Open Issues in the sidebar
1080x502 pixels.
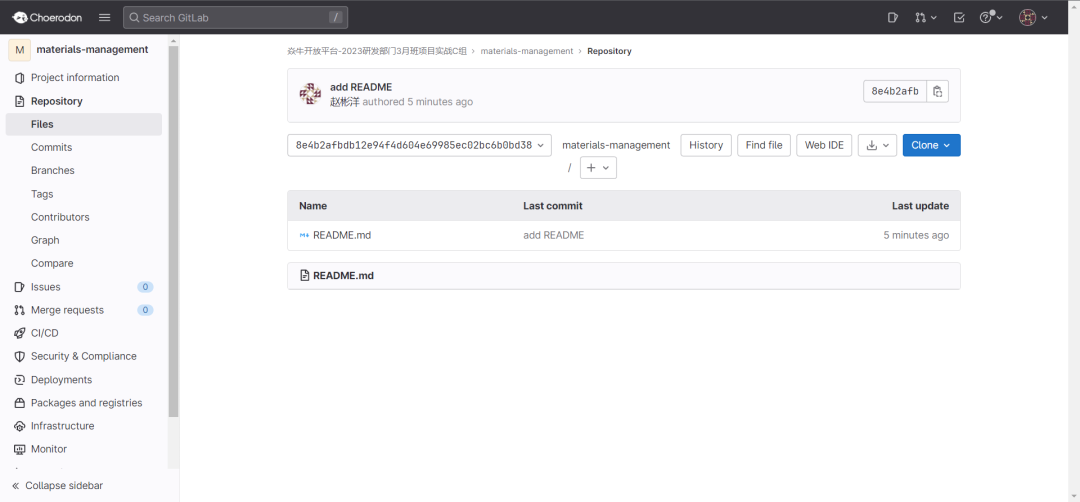point(45,287)
